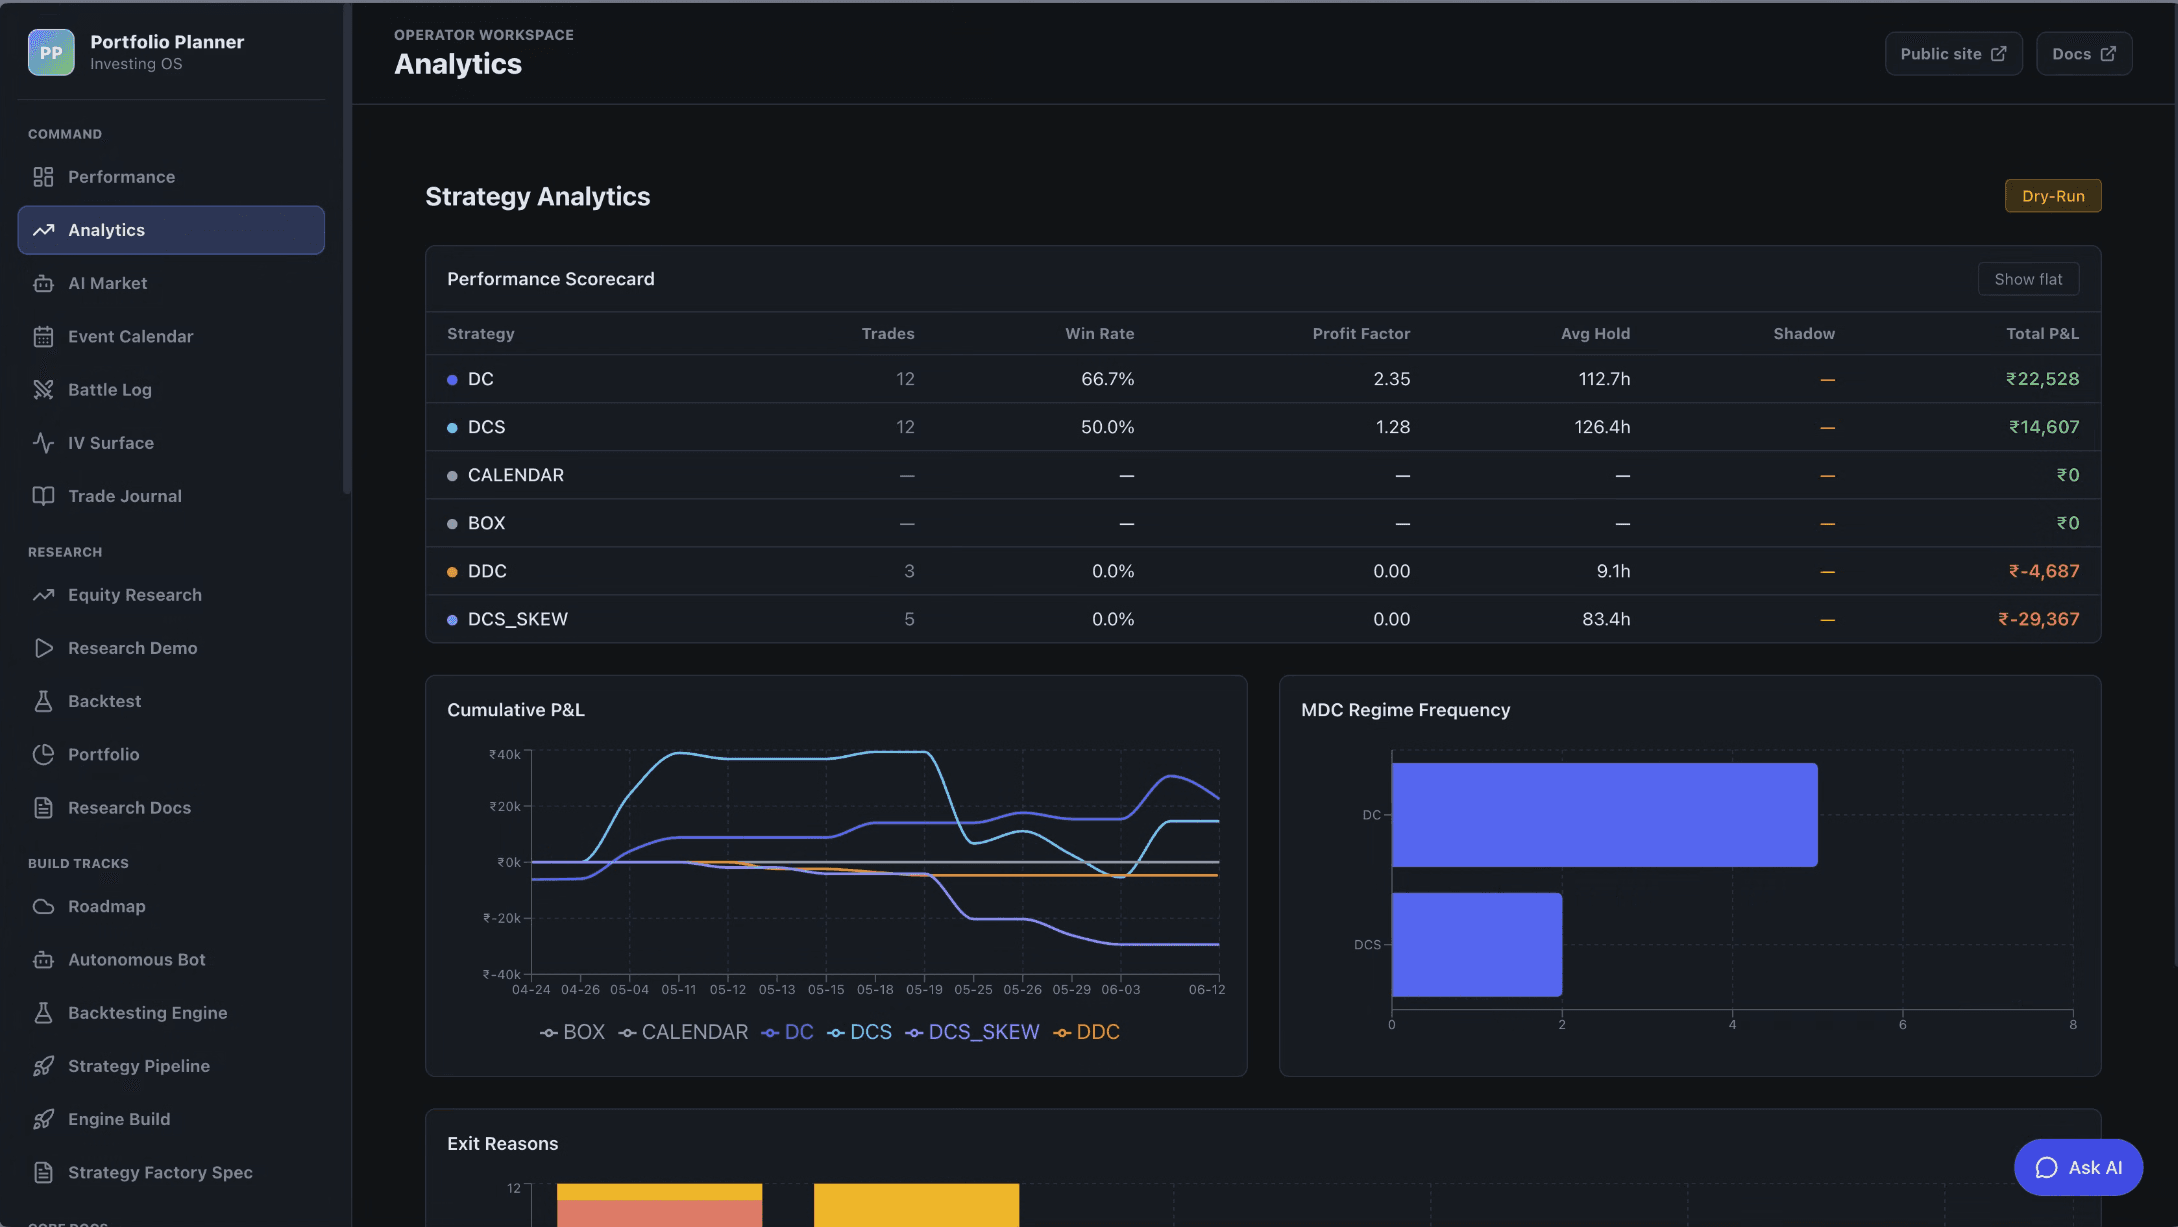Open the Backtest page link

point(171,701)
